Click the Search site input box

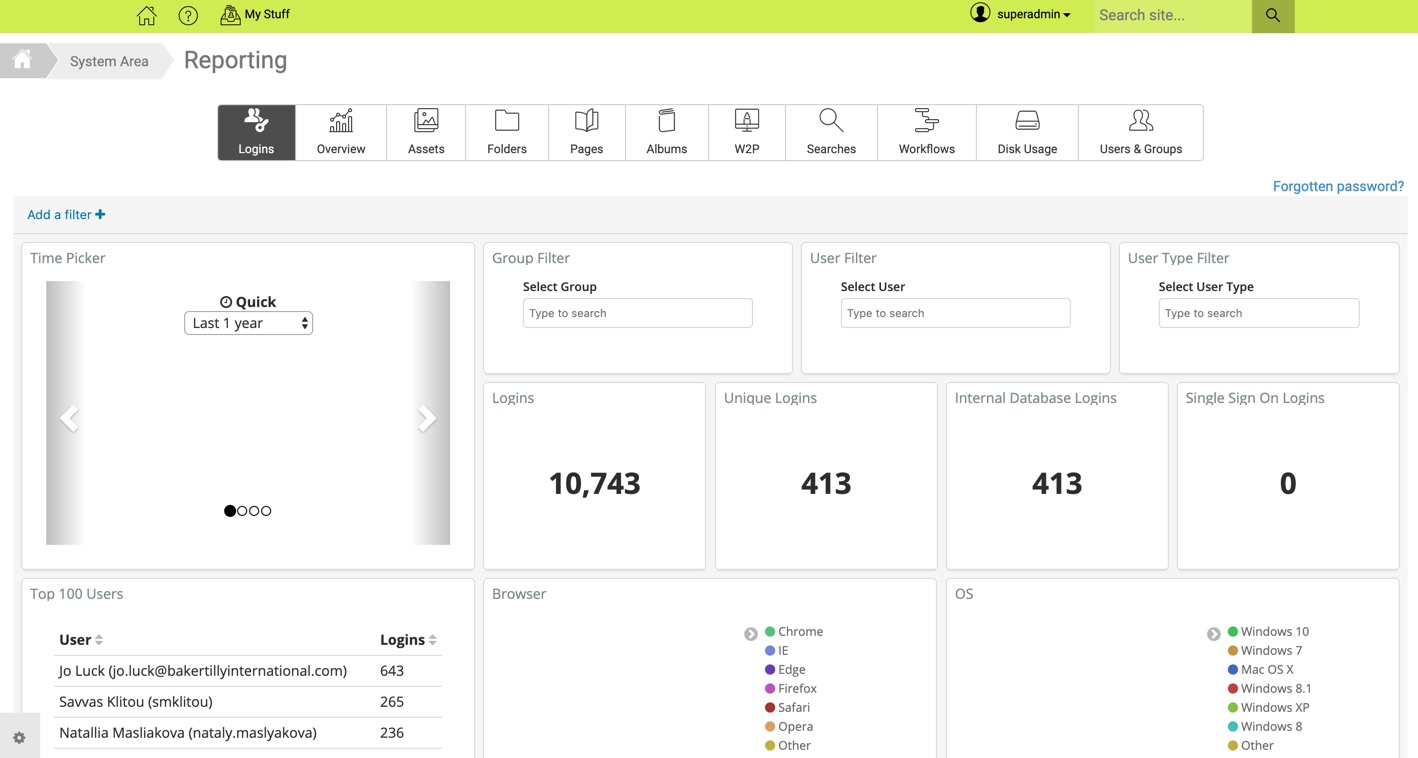click(1172, 16)
